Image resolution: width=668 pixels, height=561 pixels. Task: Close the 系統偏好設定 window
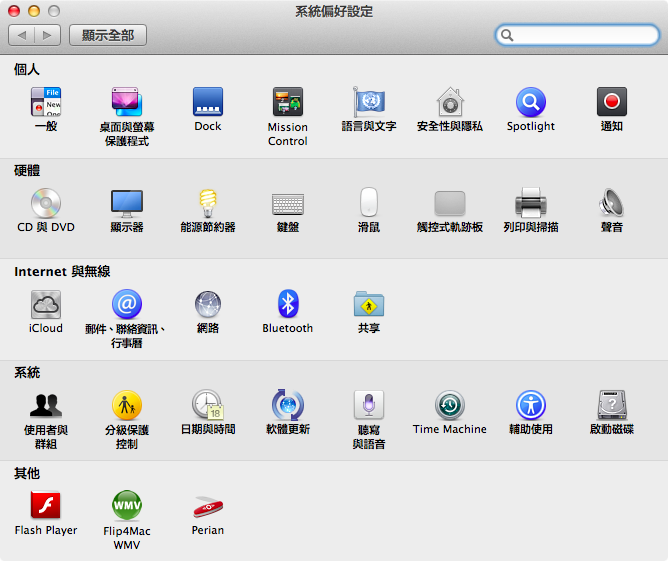[x=14, y=11]
